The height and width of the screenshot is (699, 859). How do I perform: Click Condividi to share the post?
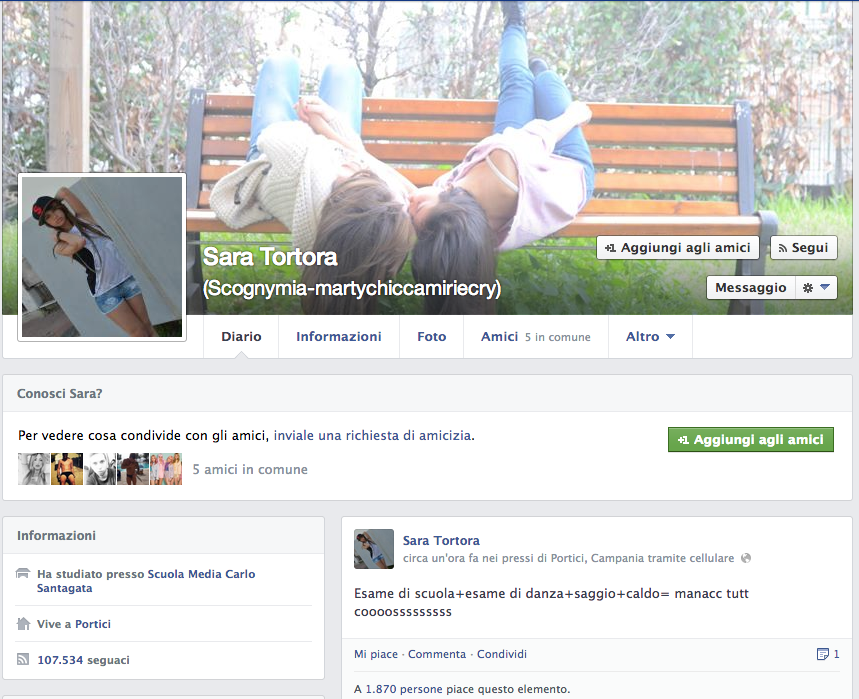pyautogui.click(x=501, y=654)
